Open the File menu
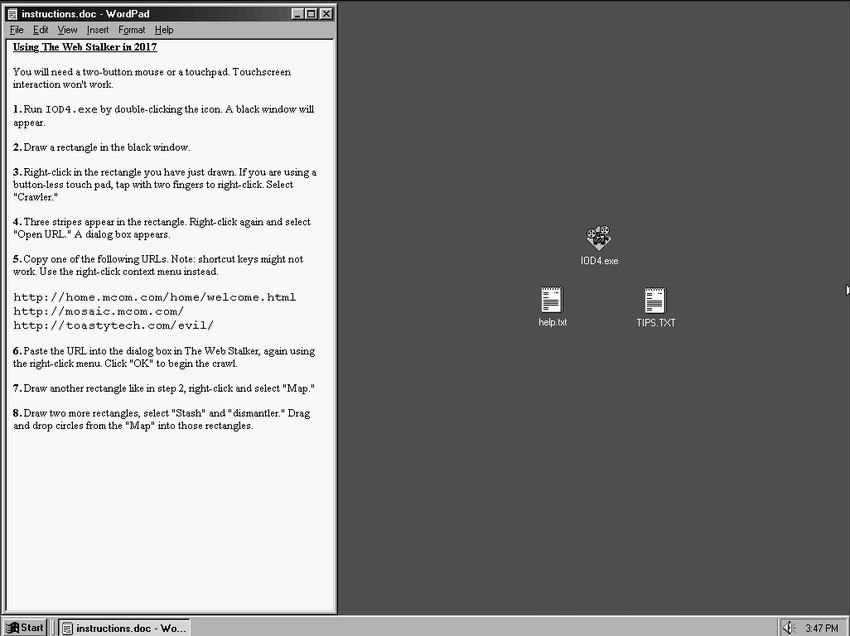Image resolution: width=850 pixels, height=636 pixels. tap(16, 30)
